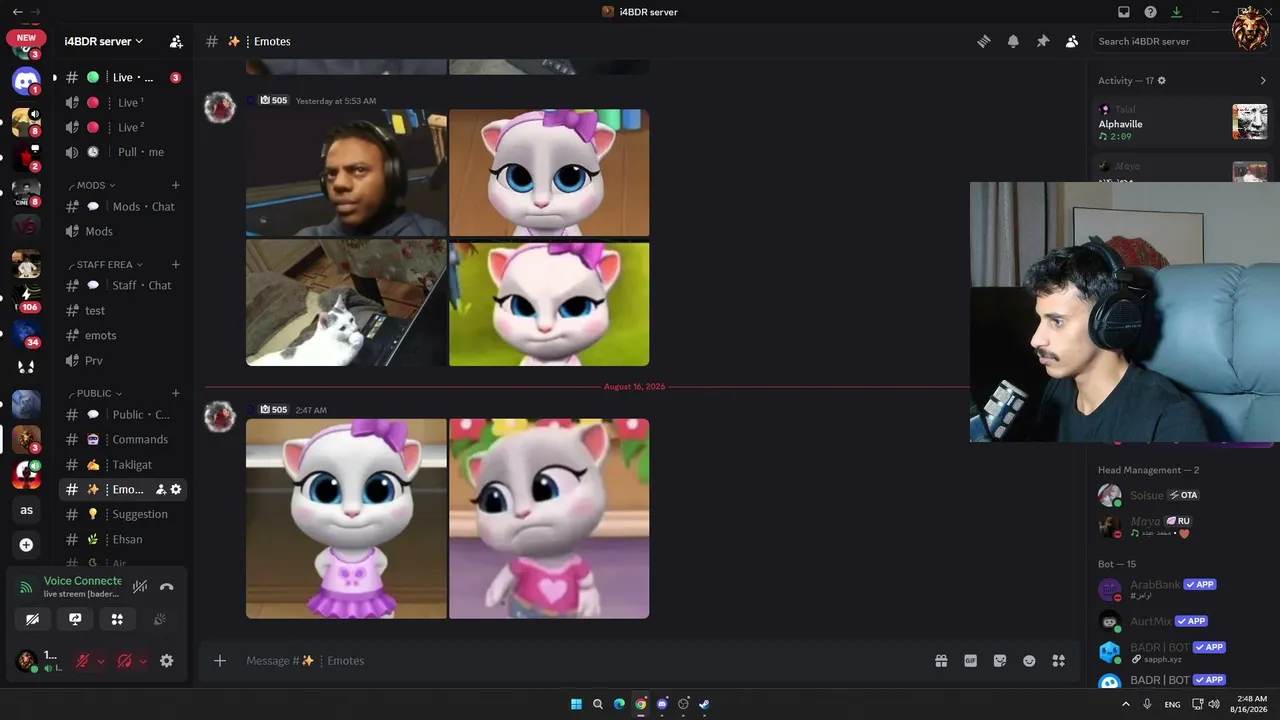
Task: Create channel in STAFF EREA category
Action: [176, 265]
